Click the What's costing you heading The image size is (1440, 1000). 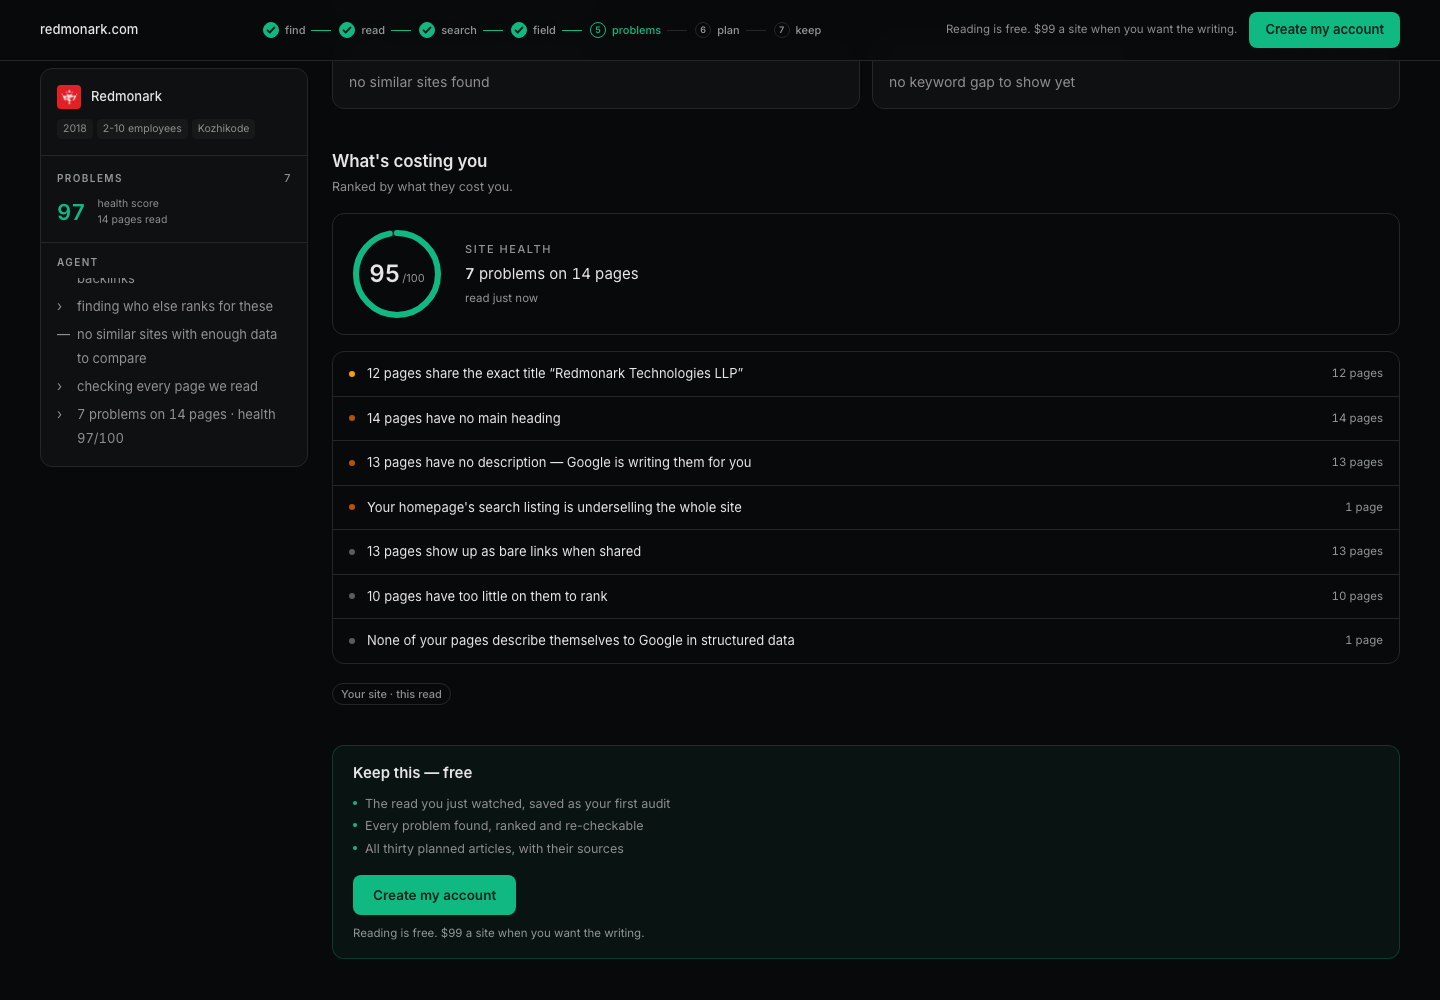click(x=410, y=161)
